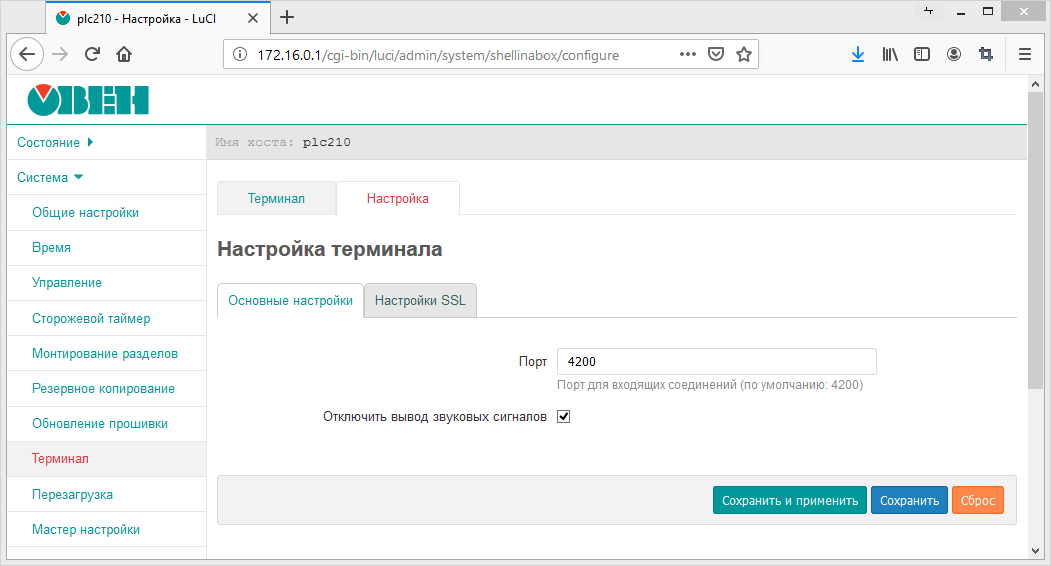1051x566 pixels.
Task: Open a new browser tab
Action: (x=287, y=17)
